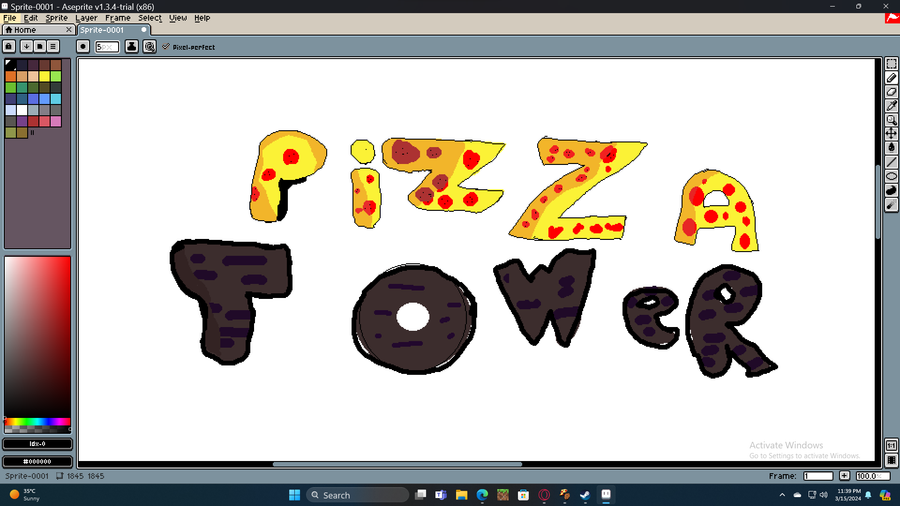Image resolution: width=900 pixels, height=506 pixels.
Task: Open the View menu
Action: (x=178, y=18)
